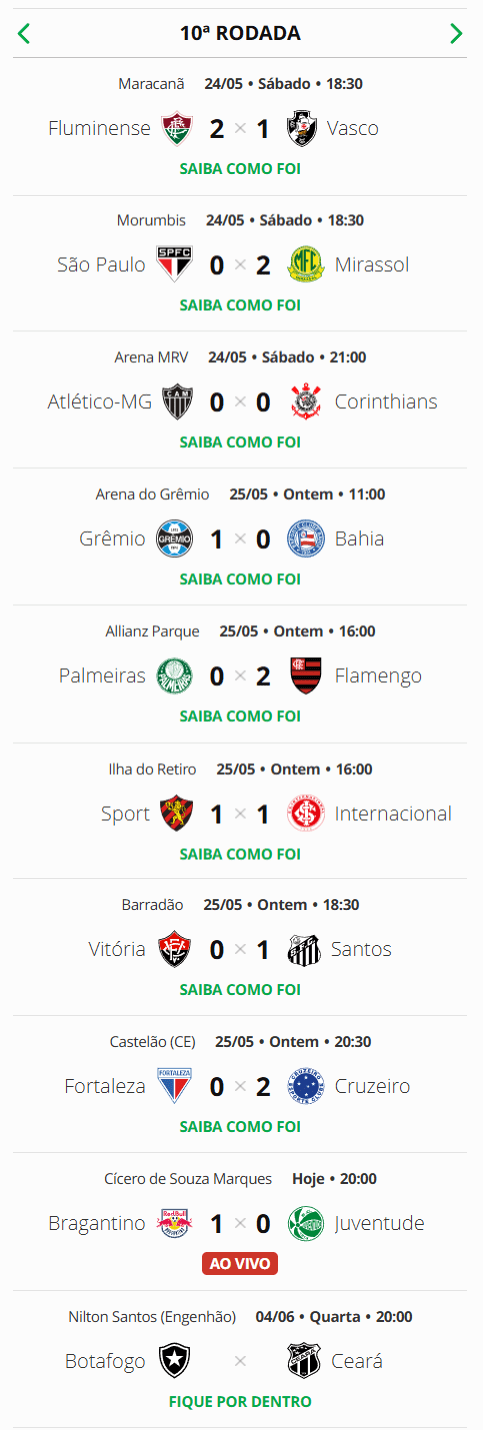Click the Corinthians crest icon
The height and width of the screenshot is (1430, 483).
tap(304, 402)
